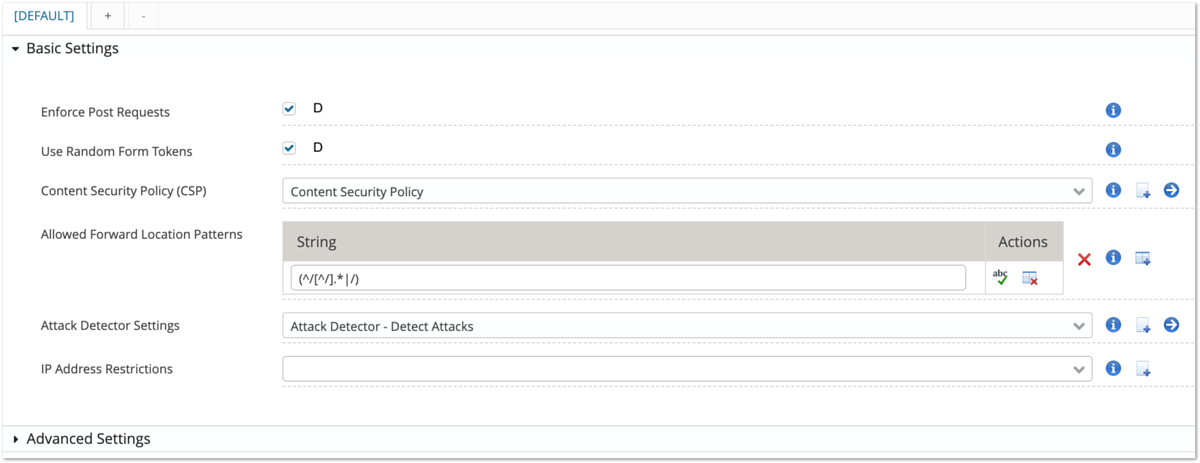Screen dimensions: 1200x463
Task: Click red X beside Allowed Forward Location table
Action: pos(1084,259)
